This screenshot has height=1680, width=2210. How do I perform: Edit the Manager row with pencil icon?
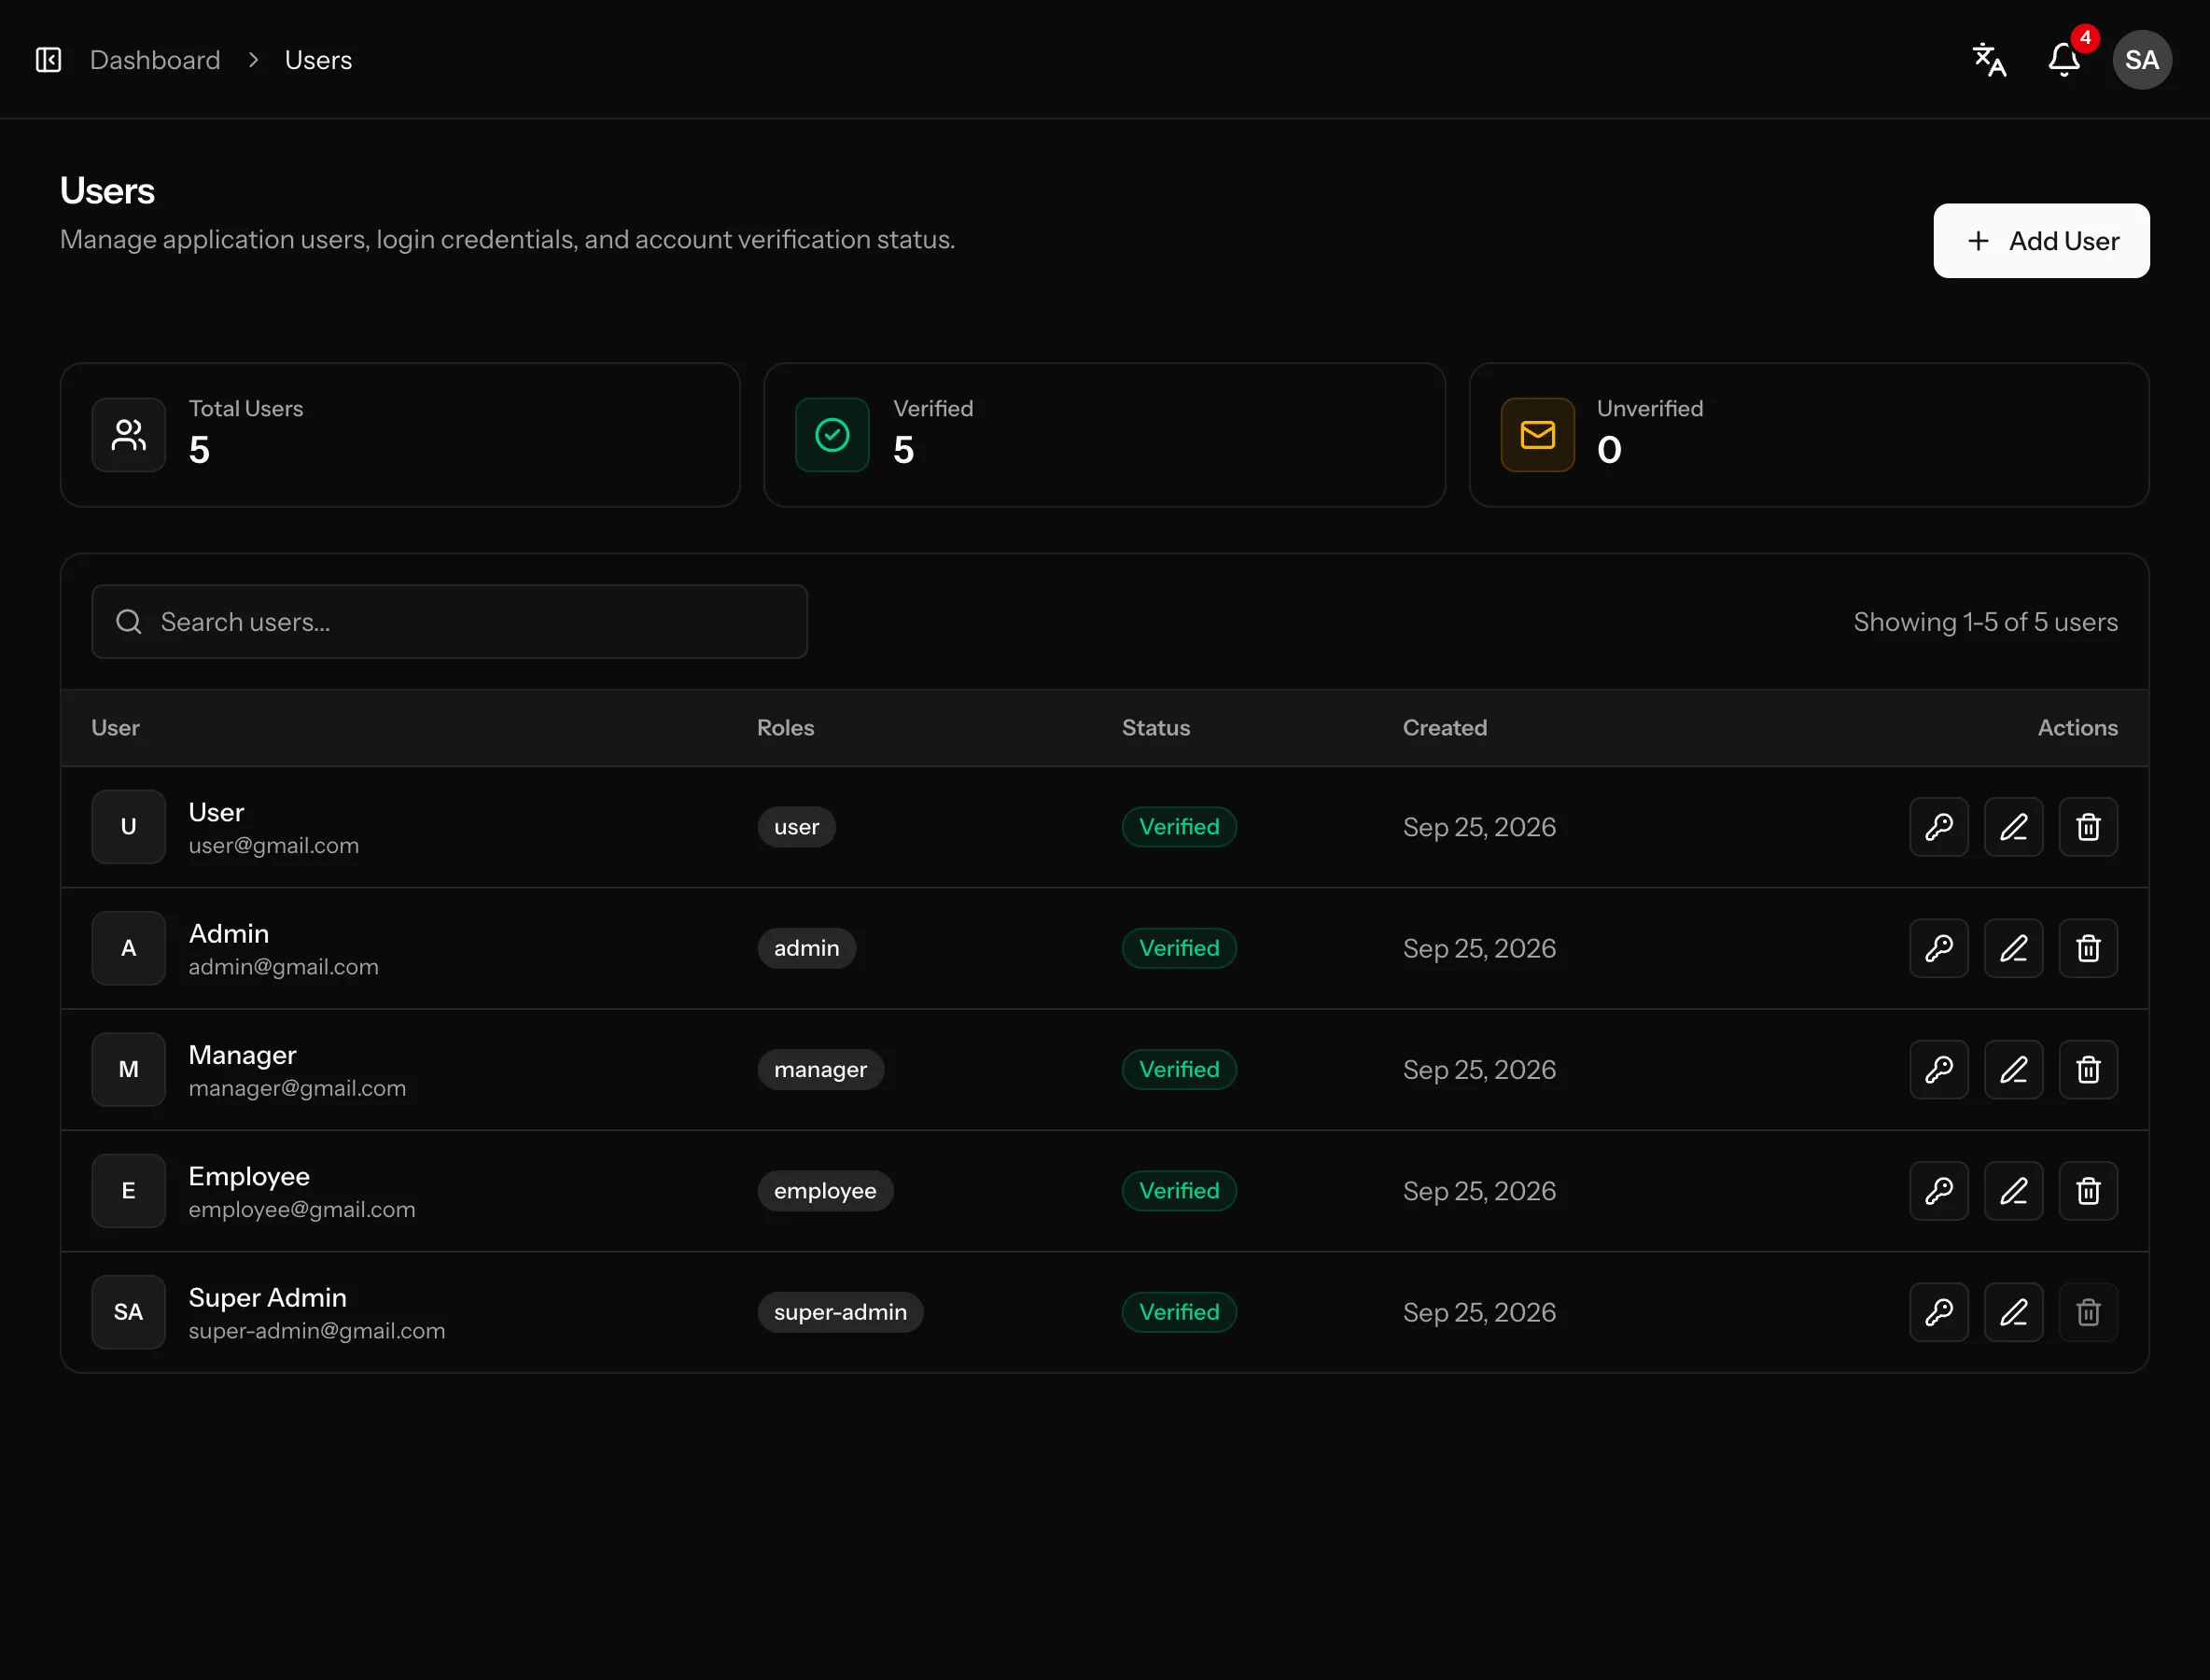point(2013,1070)
